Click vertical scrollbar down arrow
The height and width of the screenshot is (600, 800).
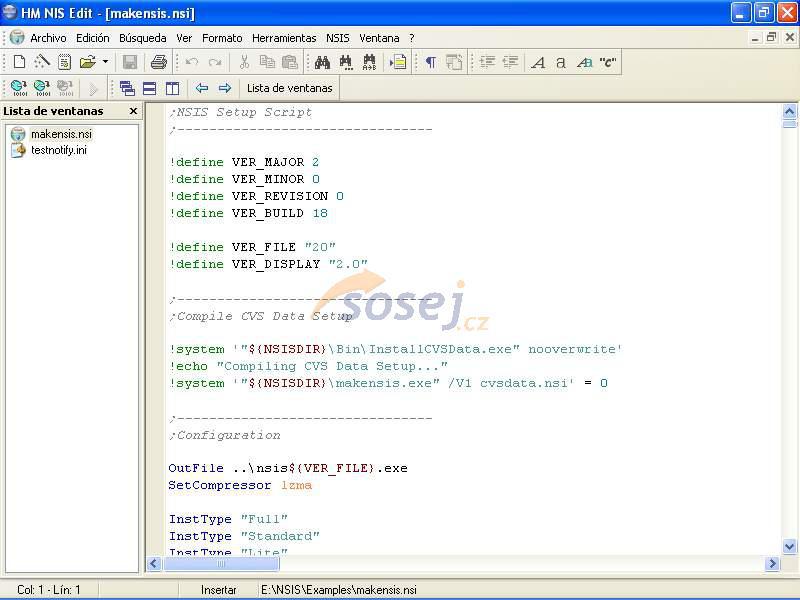tap(789, 546)
